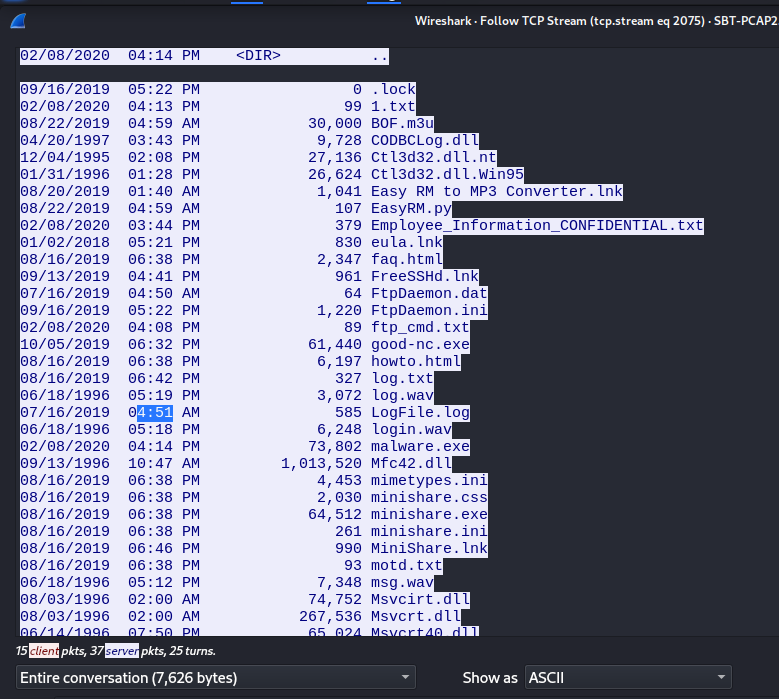Click the 12/04/1995 date entry

pos(65,157)
